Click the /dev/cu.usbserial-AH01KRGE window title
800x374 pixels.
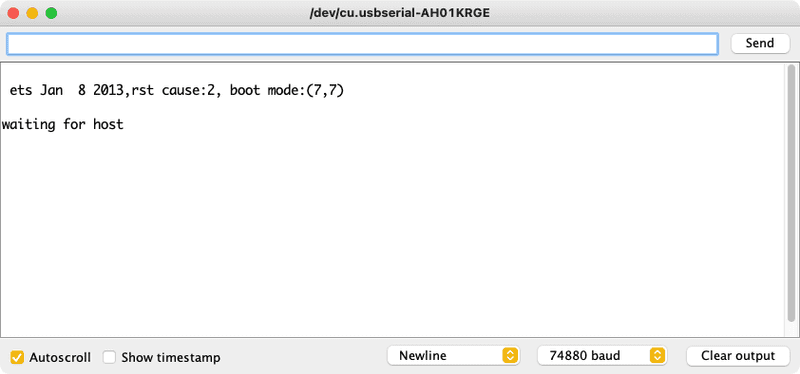[x=399, y=13]
